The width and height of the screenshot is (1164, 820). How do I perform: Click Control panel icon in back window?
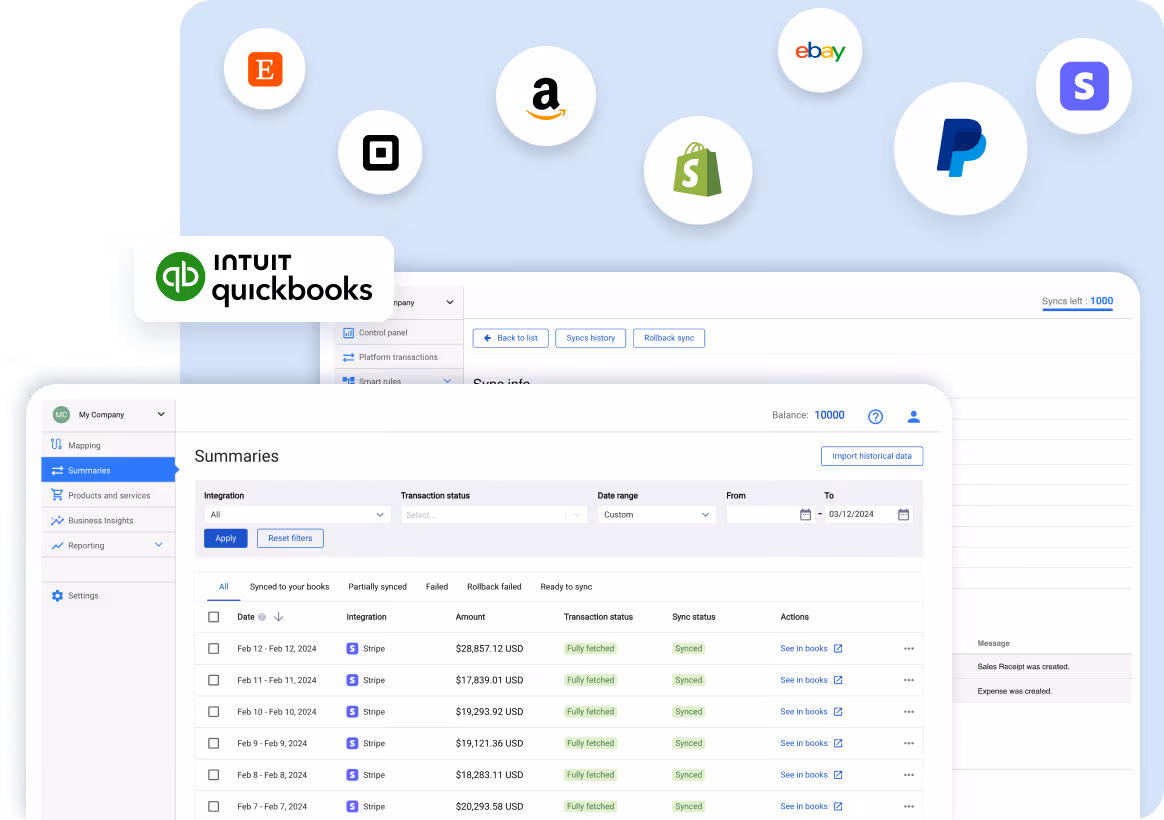click(x=348, y=332)
